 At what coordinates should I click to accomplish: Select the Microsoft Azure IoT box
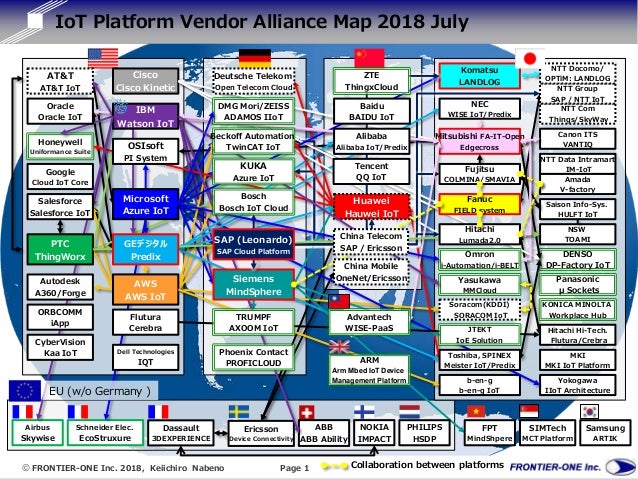(x=146, y=204)
